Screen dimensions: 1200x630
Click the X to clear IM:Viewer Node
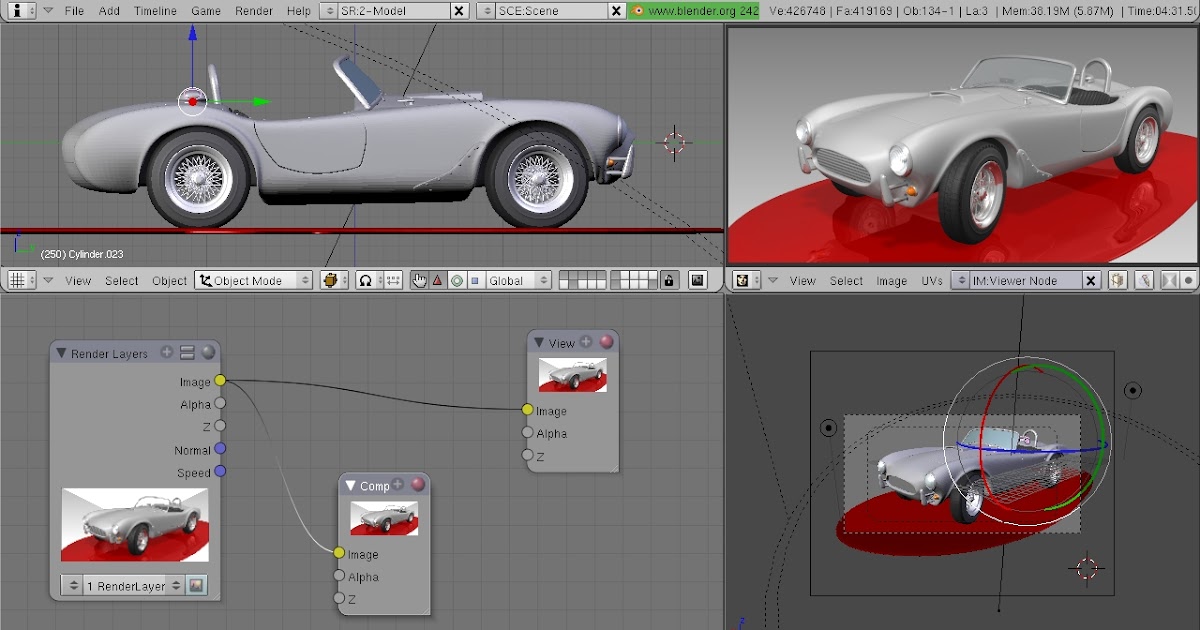click(1092, 280)
